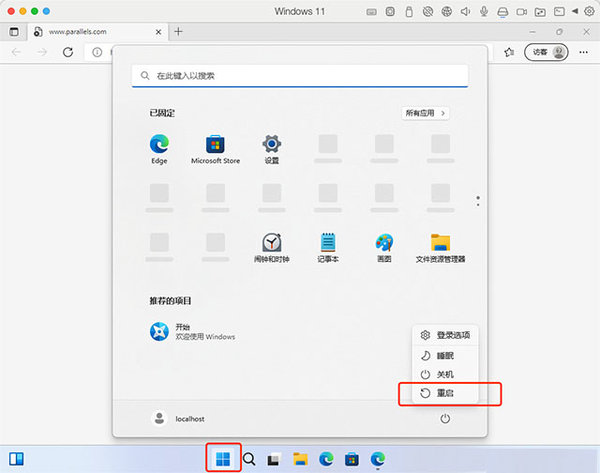Screen dimensions: 600x473
Task: Click the Edge forward arrow
Action: 42,52
